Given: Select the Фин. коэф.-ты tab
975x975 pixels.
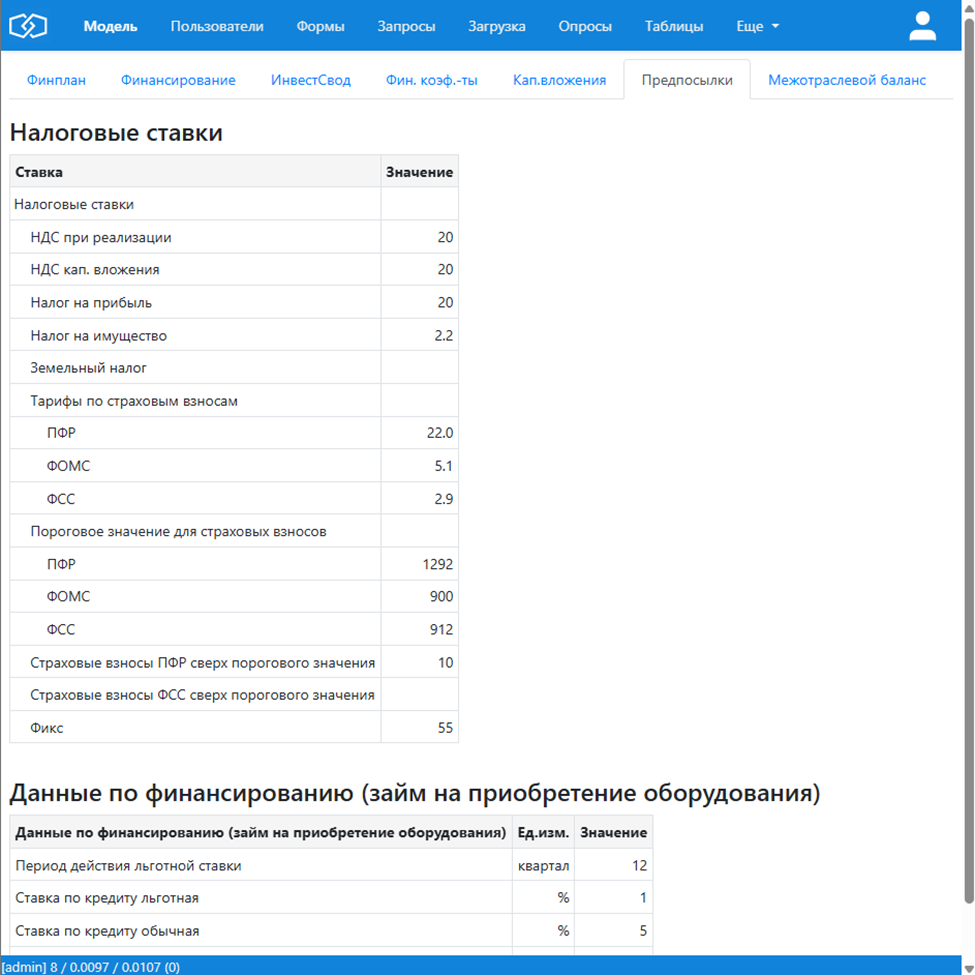Looking at the screenshot, I should (432, 80).
